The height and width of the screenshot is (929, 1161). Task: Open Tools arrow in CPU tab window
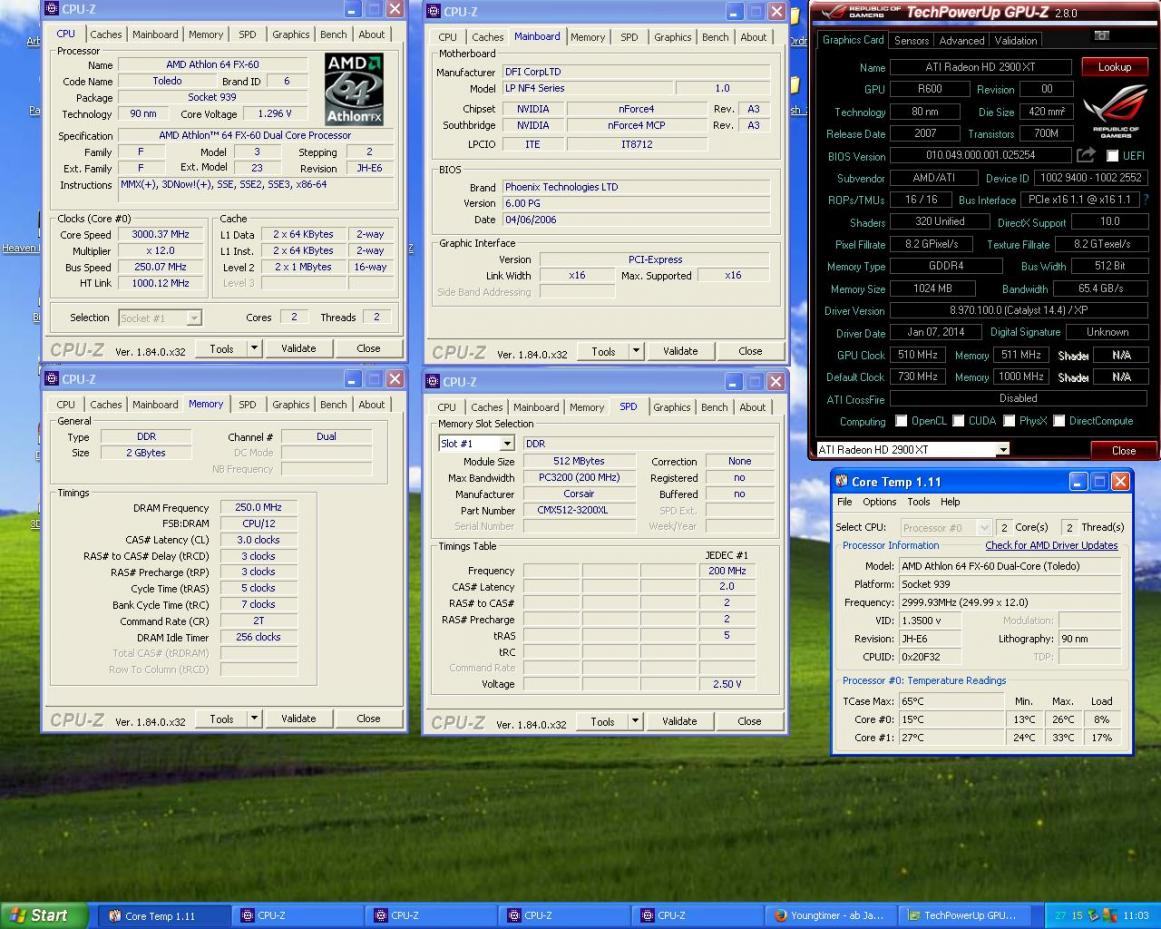254,348
